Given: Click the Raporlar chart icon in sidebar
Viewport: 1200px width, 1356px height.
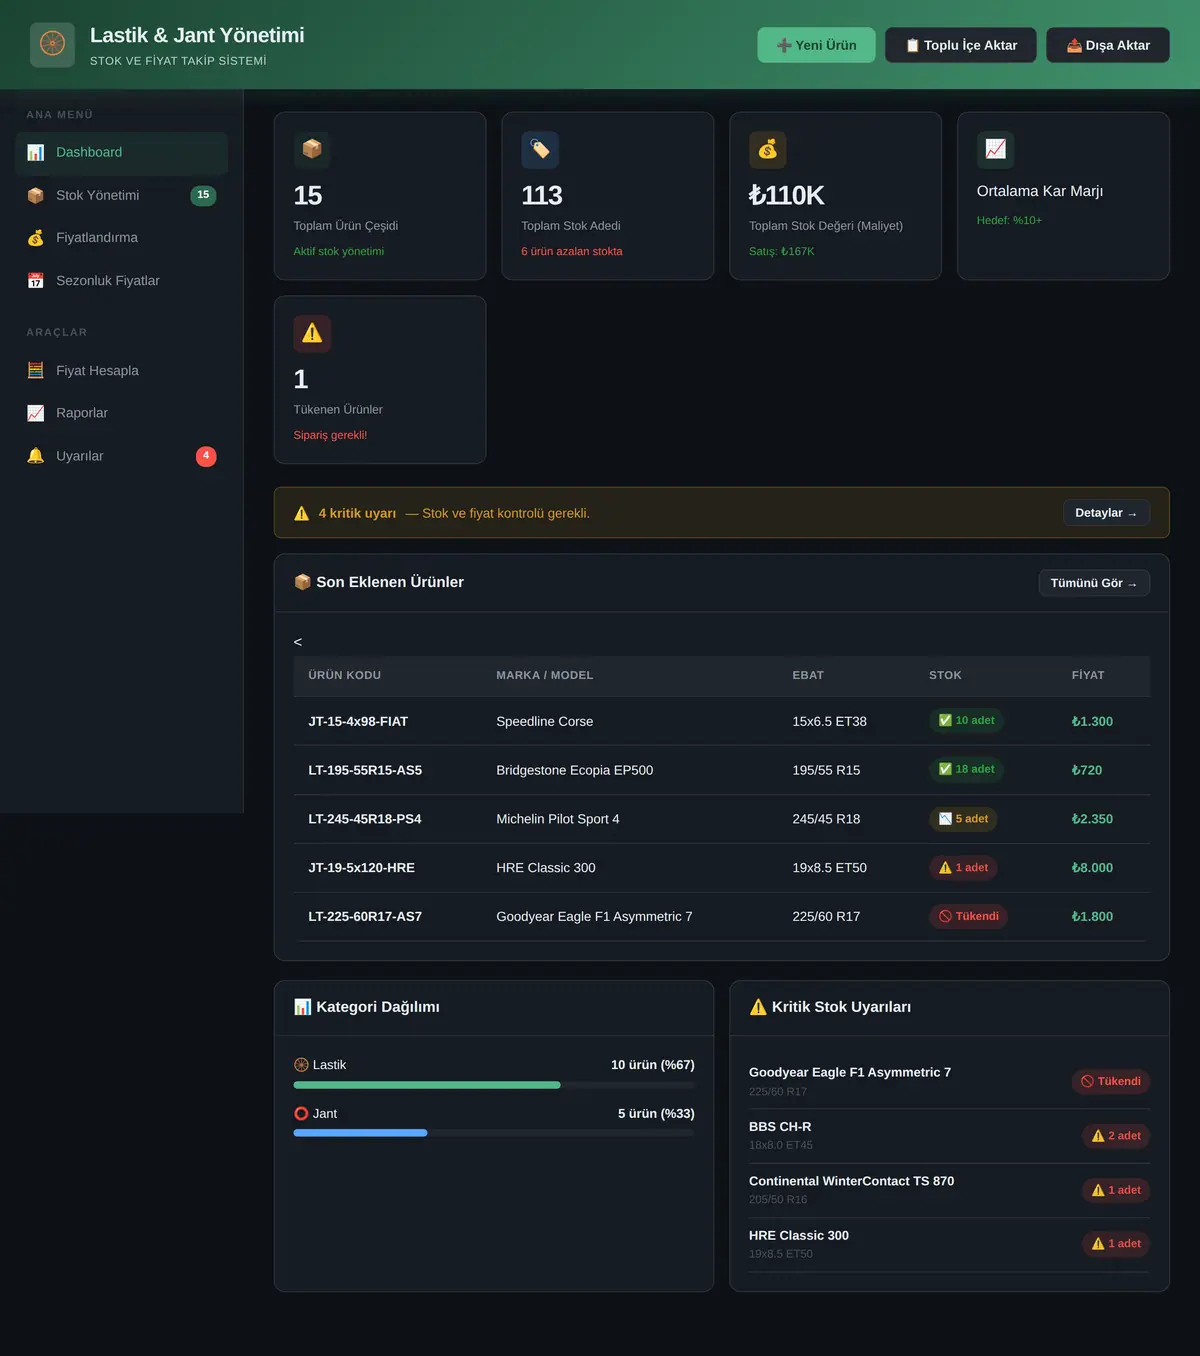Looking at the screenshot, I should (36, 413).
